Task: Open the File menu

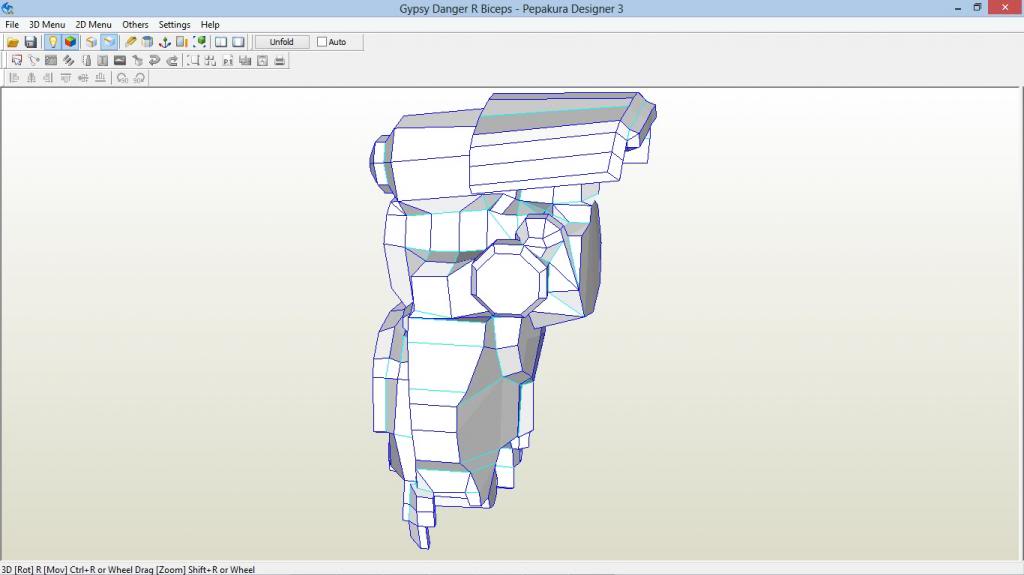Action: (12, 24)
